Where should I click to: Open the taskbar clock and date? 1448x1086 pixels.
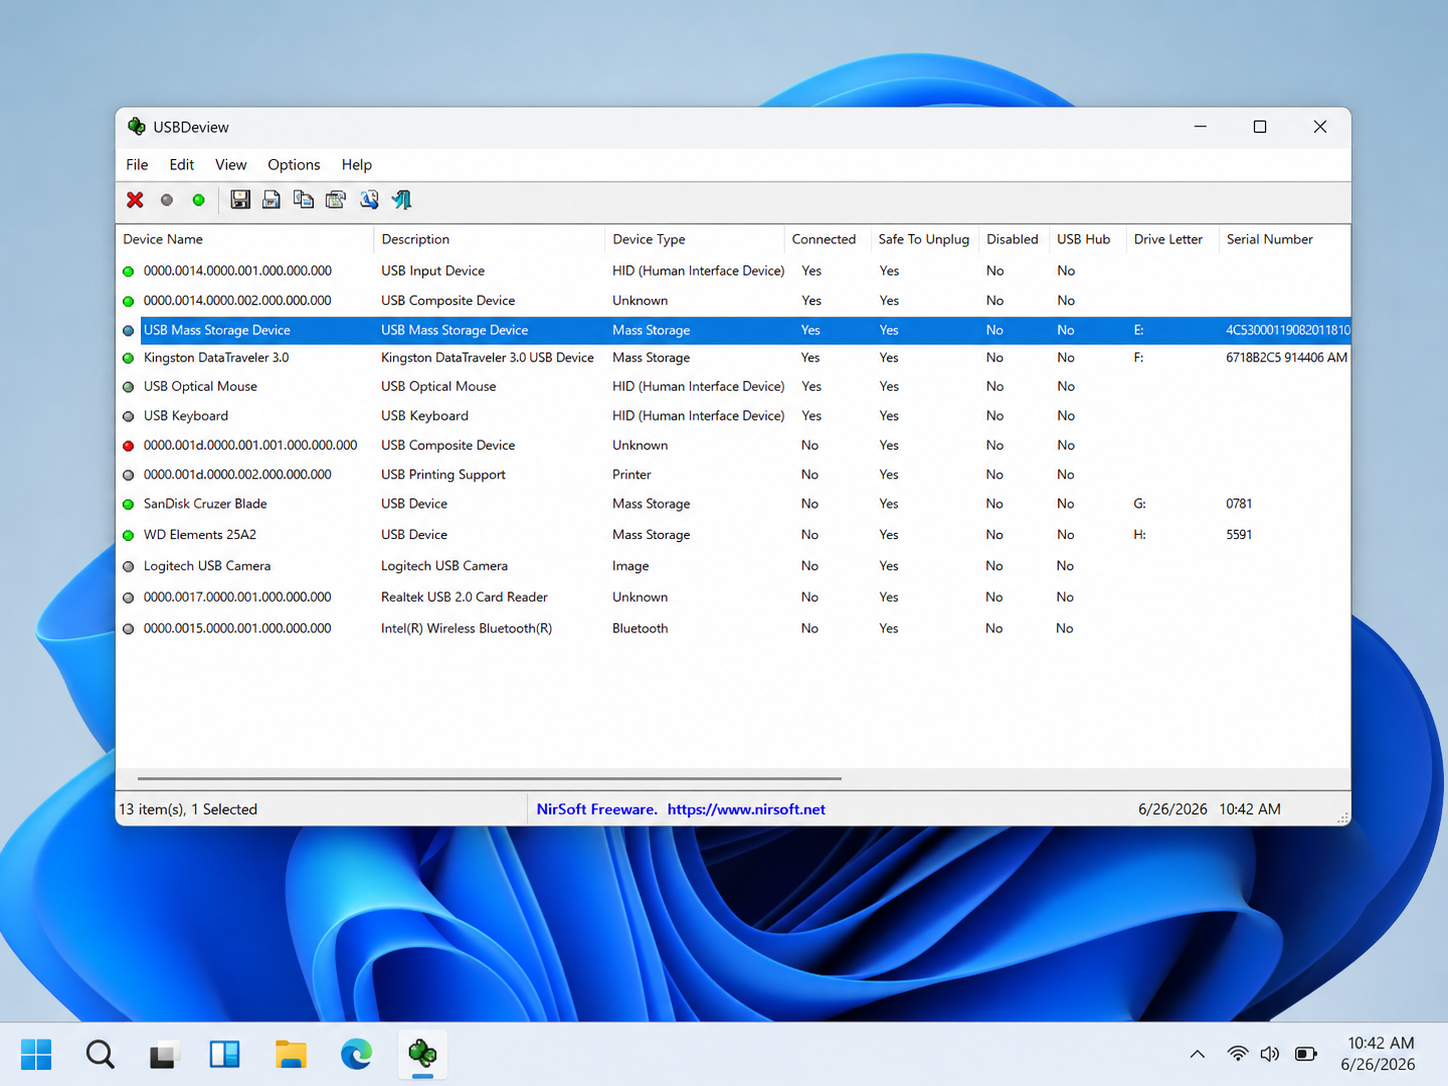1380,1054
